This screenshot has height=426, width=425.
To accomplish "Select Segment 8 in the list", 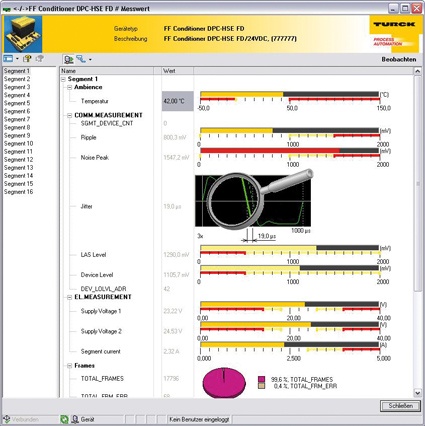I will pyautogui.click(x=17, y=127).
